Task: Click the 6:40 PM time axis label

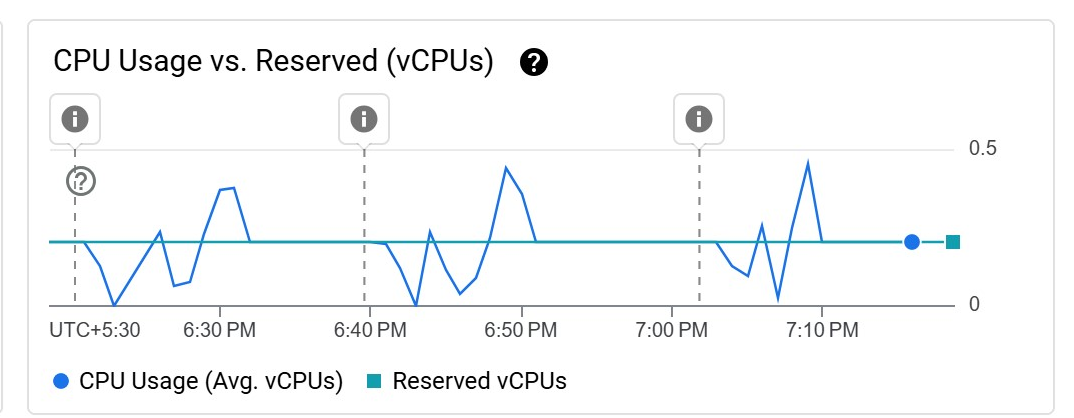Action: (x=370, y=330)
